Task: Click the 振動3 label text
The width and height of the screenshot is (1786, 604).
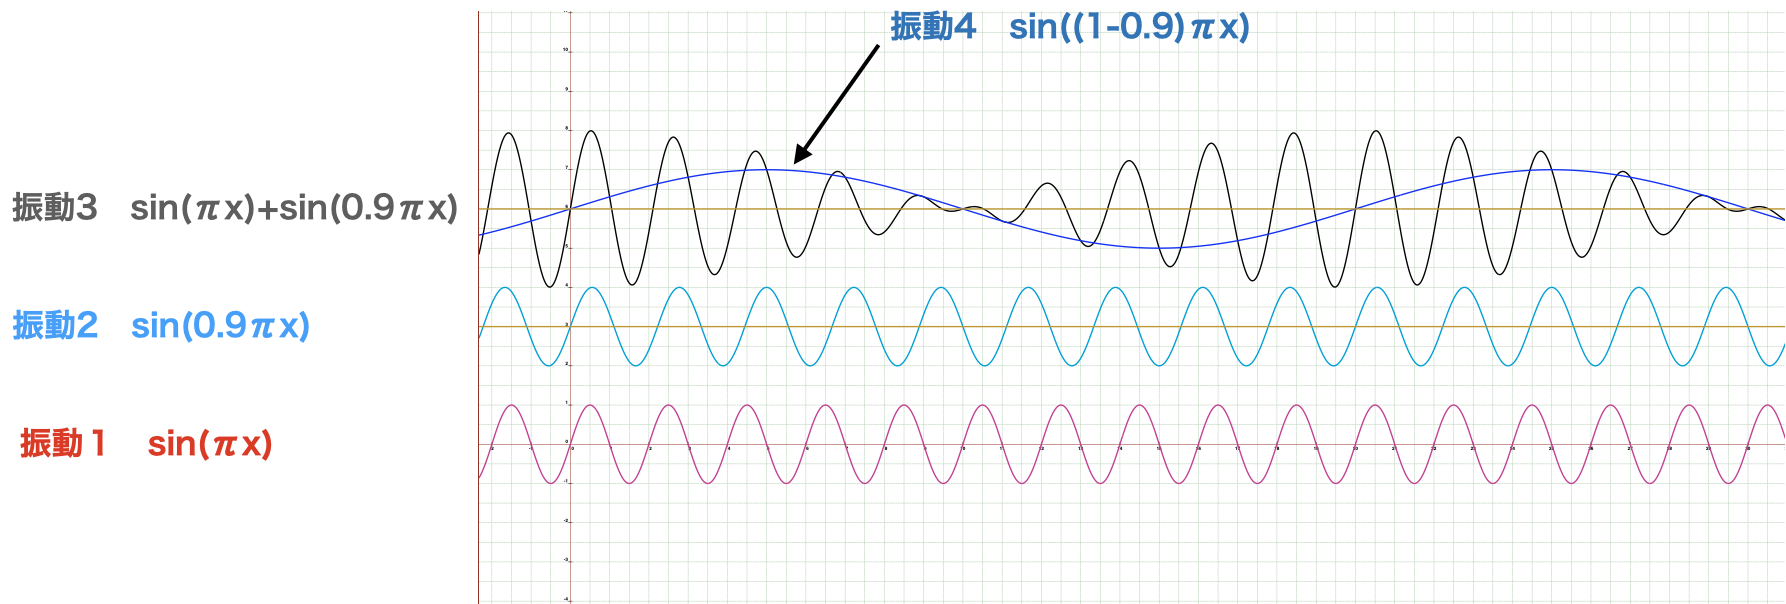Action: [x=55, y=208]
